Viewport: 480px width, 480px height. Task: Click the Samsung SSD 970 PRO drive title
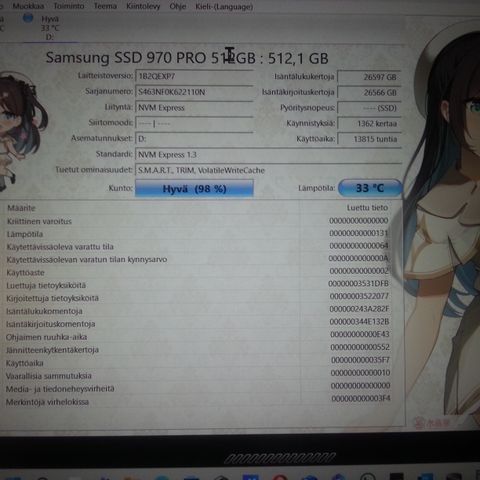(x=187, y=58)
